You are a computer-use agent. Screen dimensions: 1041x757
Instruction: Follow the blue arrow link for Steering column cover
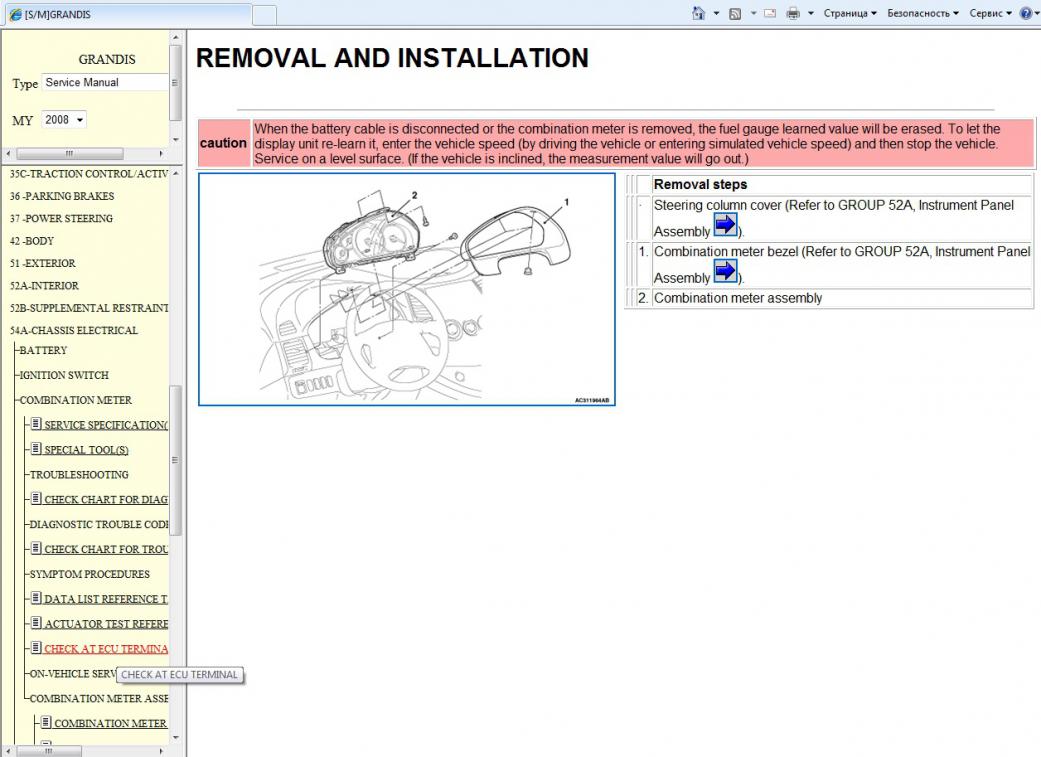tap(725, 224)
